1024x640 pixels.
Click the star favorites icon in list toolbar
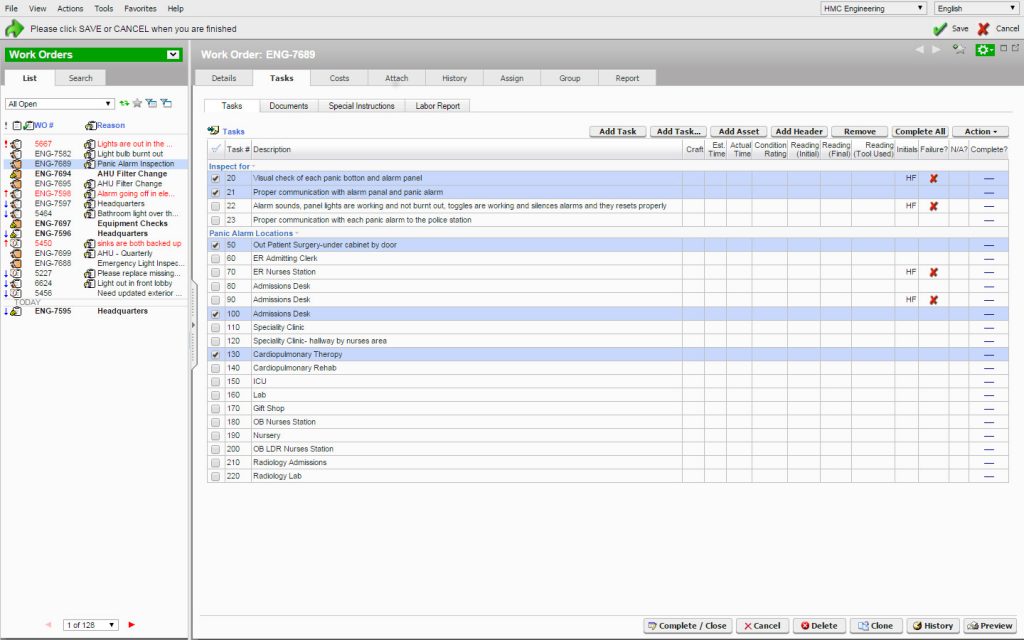pyautogui.click(x=137, y=103)
